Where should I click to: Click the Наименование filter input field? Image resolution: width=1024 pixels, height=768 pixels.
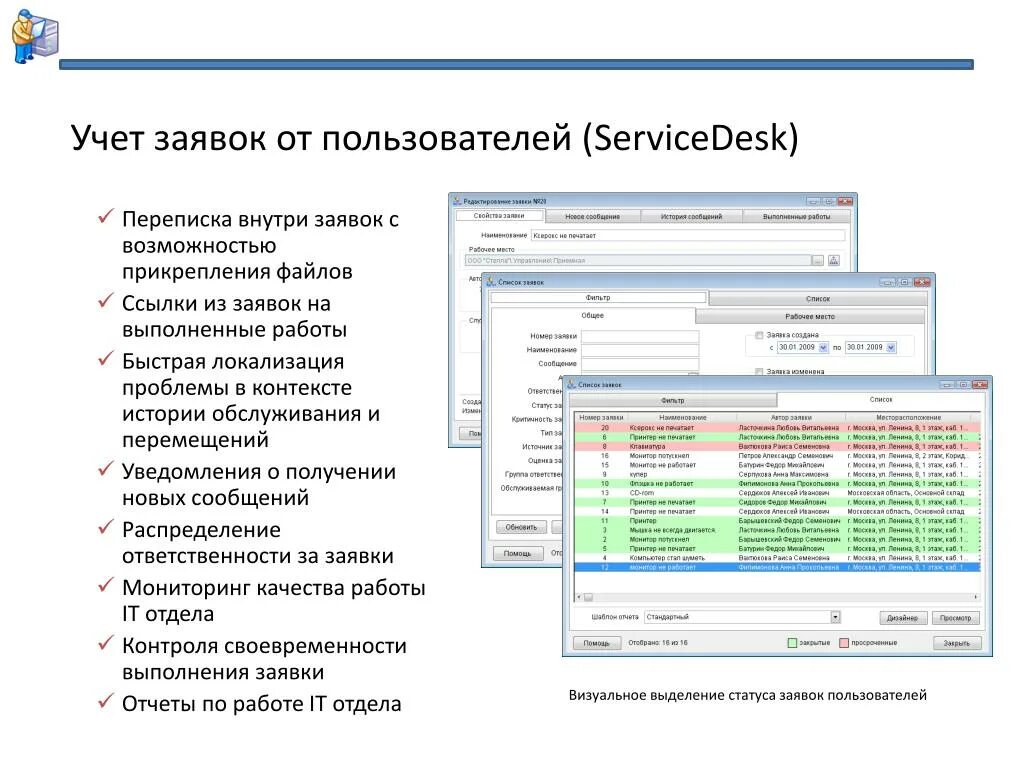(x=640, y=350)
